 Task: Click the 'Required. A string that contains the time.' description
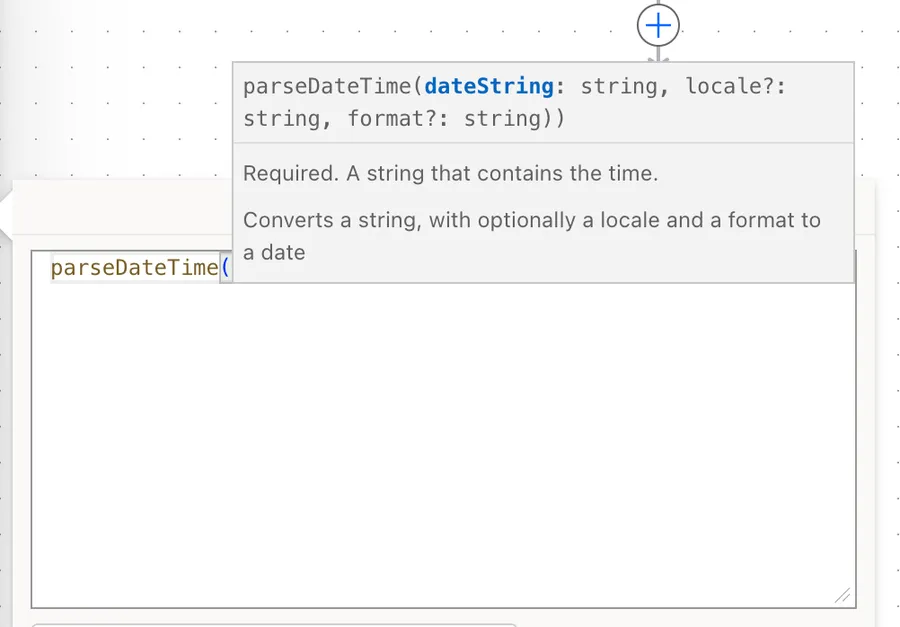(450, 173)
